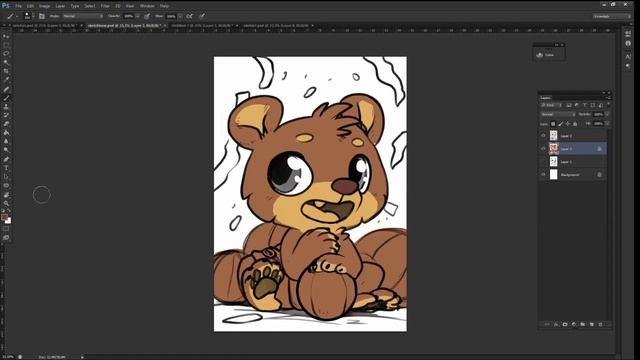640x360 pixels.
Task: Select the Rectangular Marquee tool
Action: pyautogui.click(x=6, y=45)
